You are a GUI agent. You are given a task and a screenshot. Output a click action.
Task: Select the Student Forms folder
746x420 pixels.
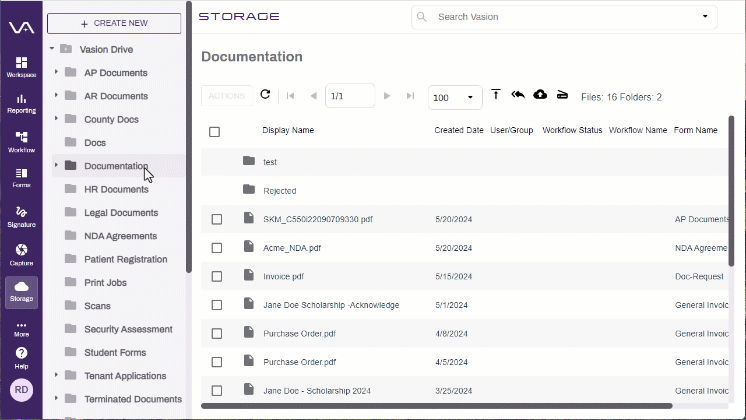115,352
